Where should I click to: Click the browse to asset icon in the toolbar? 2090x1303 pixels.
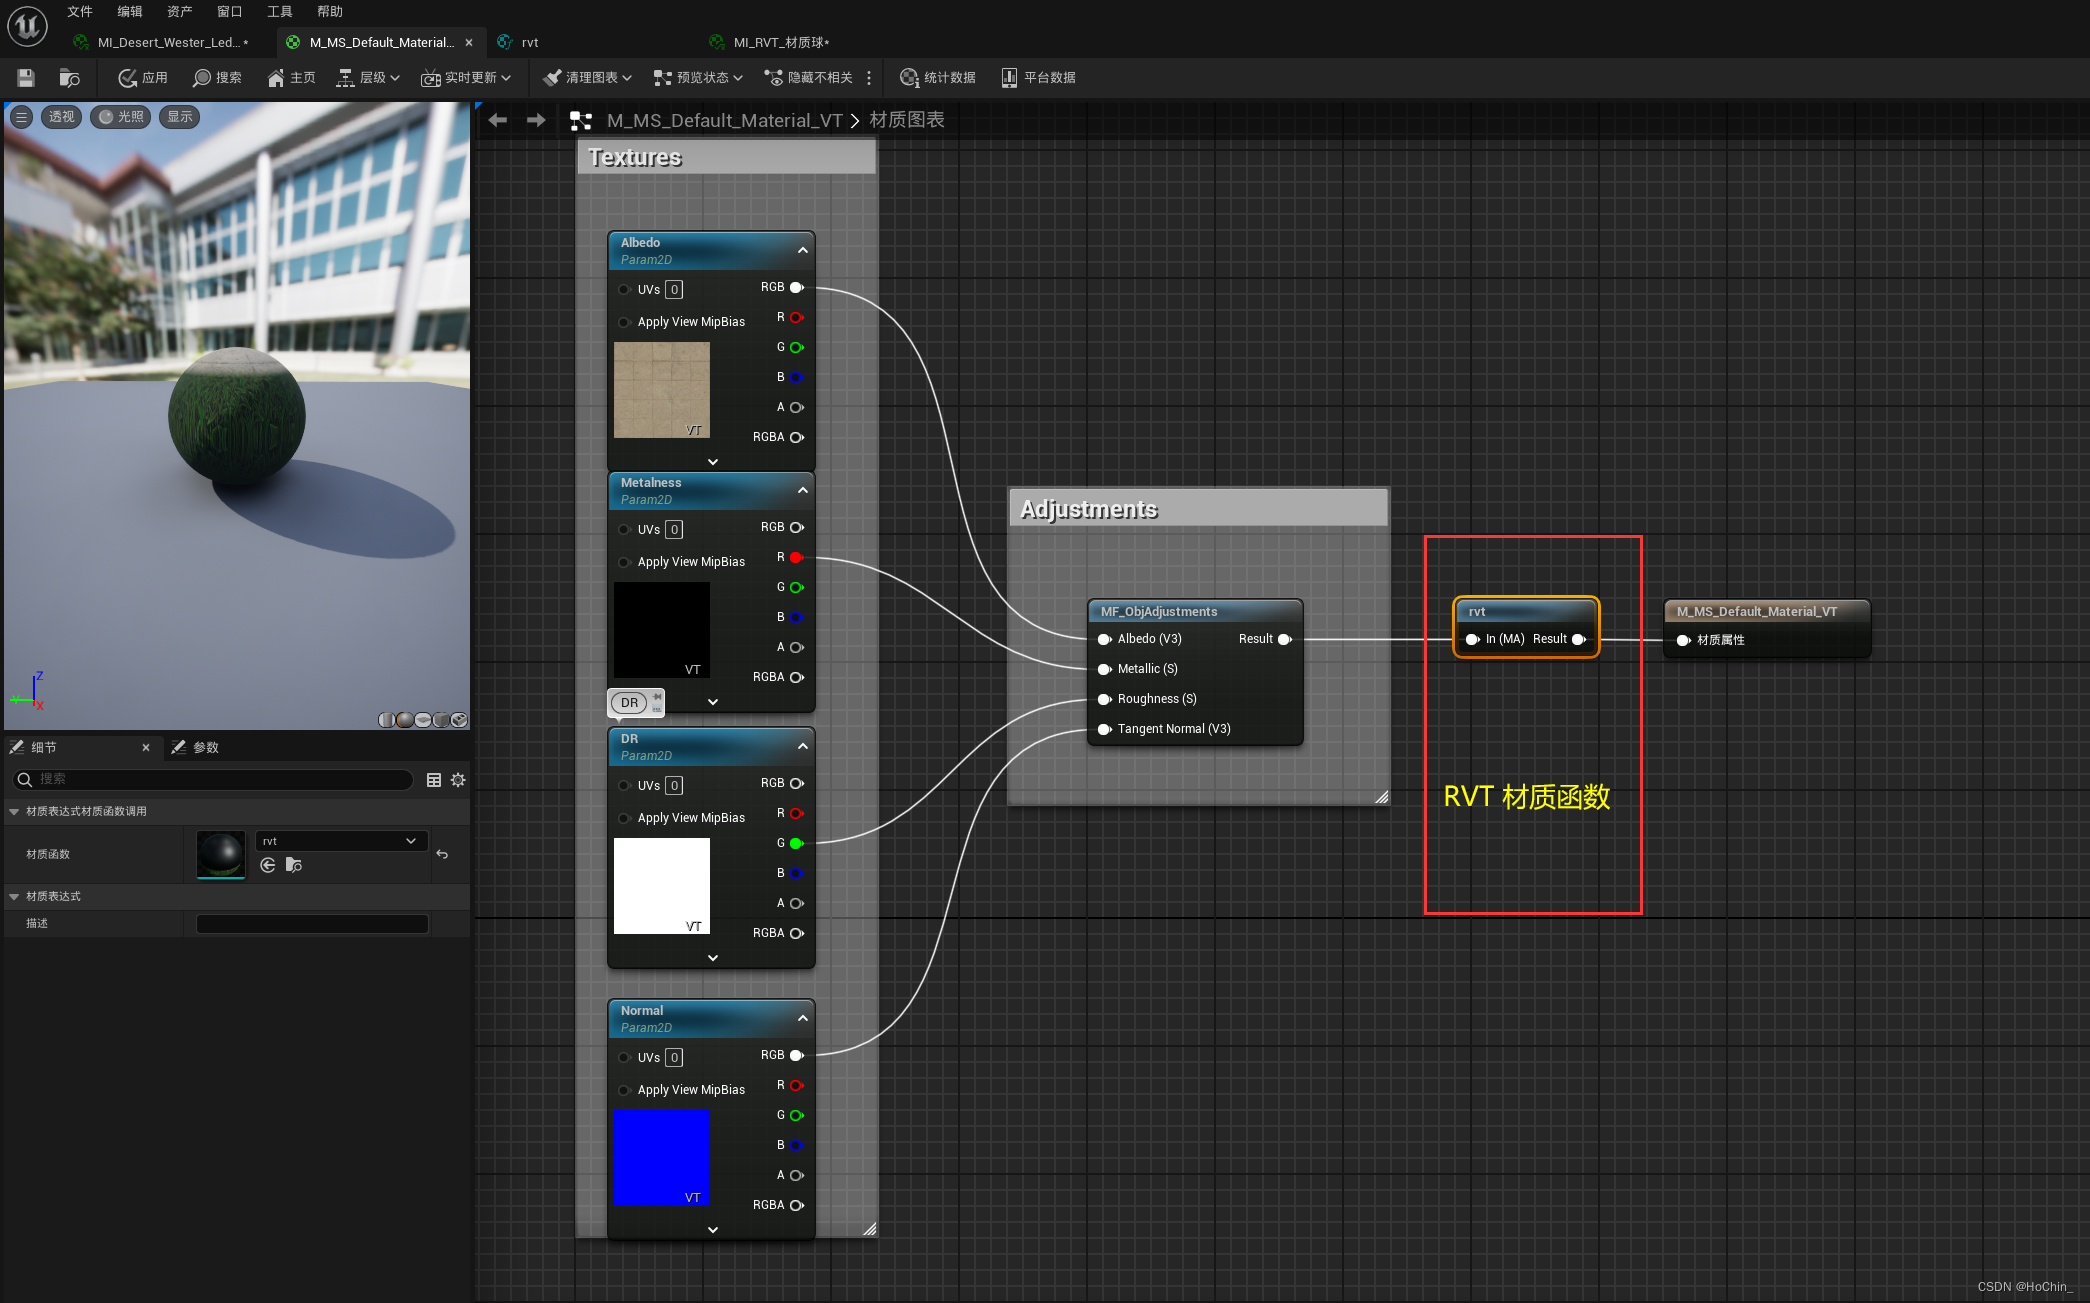click(x=69, y=77)
